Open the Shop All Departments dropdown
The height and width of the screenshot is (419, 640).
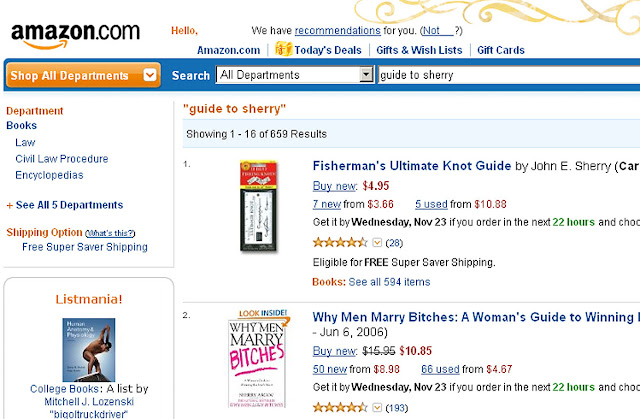(x=83, y=75)
